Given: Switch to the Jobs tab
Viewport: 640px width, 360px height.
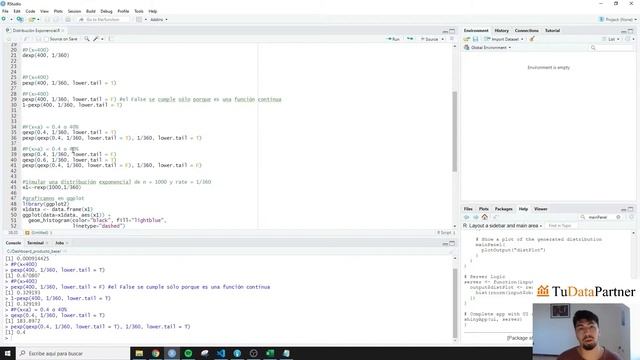Looking at the screenshot, I should pos(60,243).
